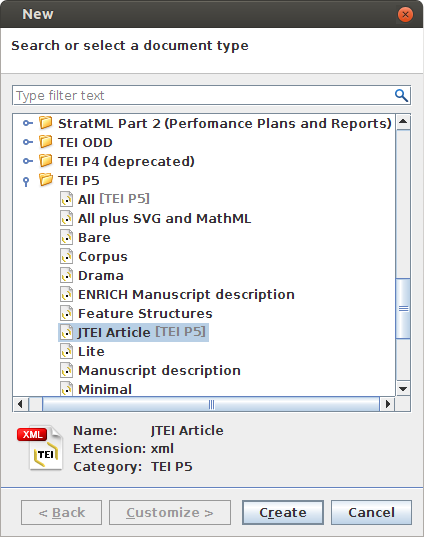Image resolution: width=424 pixels, height=537 pixels.
Task: Click the vertical scrollbar down arrow
Action: tap(403, 389)
